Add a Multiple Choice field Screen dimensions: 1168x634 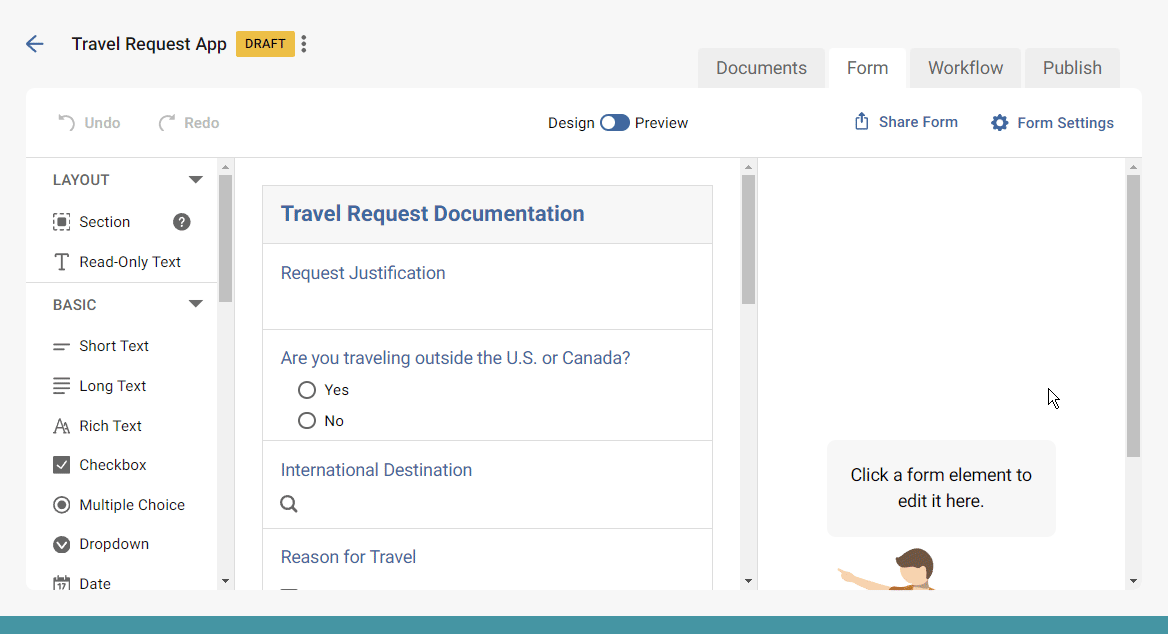[x=131, y=504]
